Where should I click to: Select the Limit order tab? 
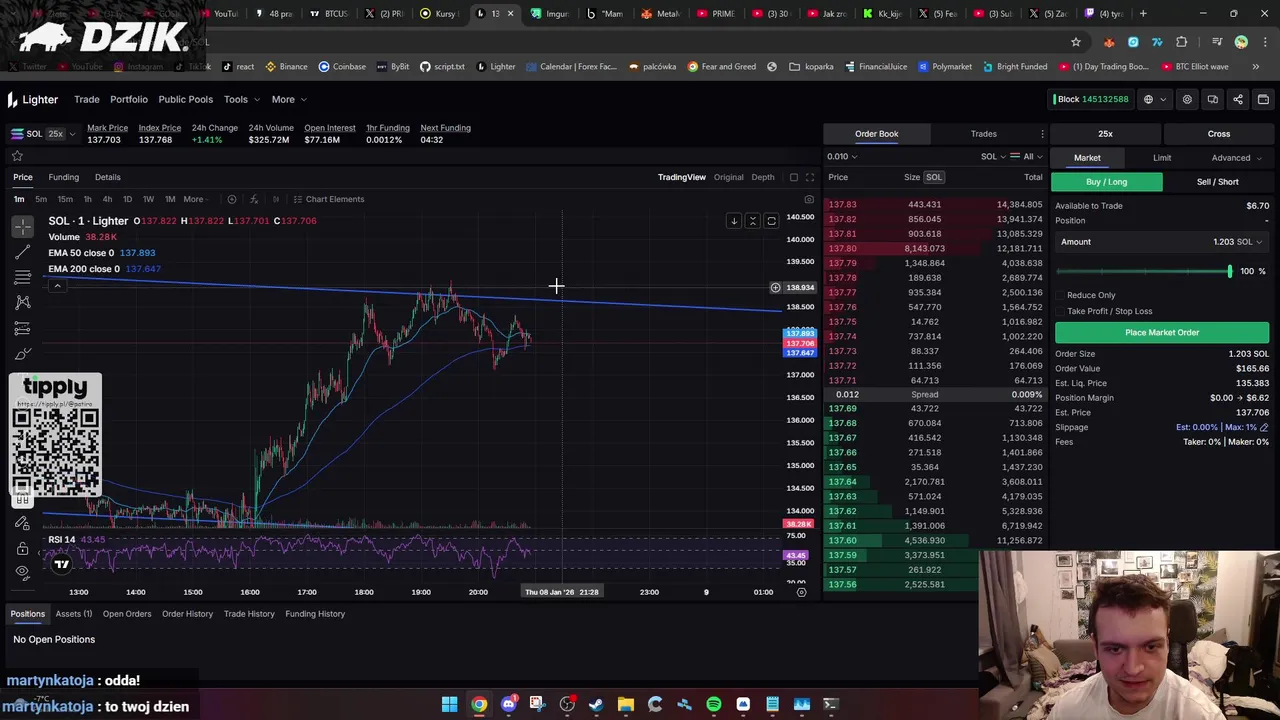(x=1162, y=158)
